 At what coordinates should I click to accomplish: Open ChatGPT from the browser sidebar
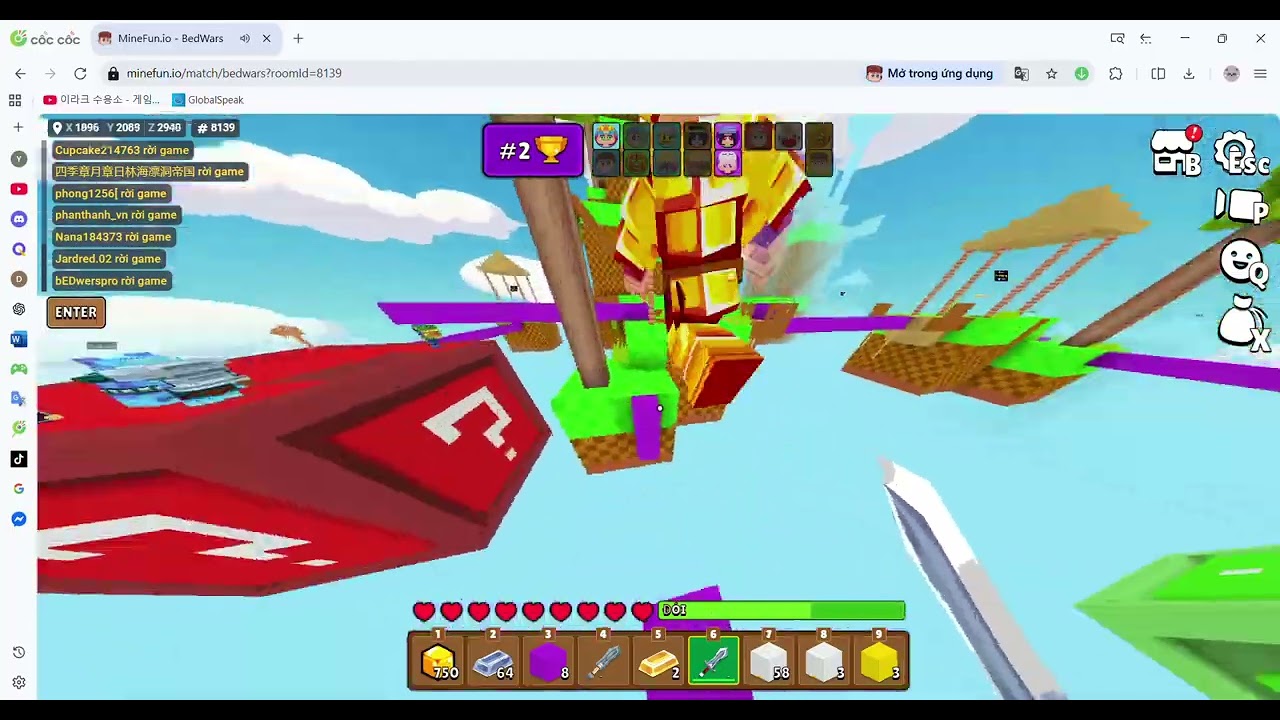[x=18, y=309]
